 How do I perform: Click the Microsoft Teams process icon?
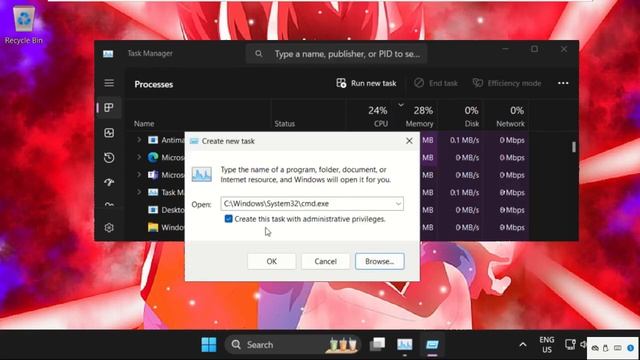153,175
